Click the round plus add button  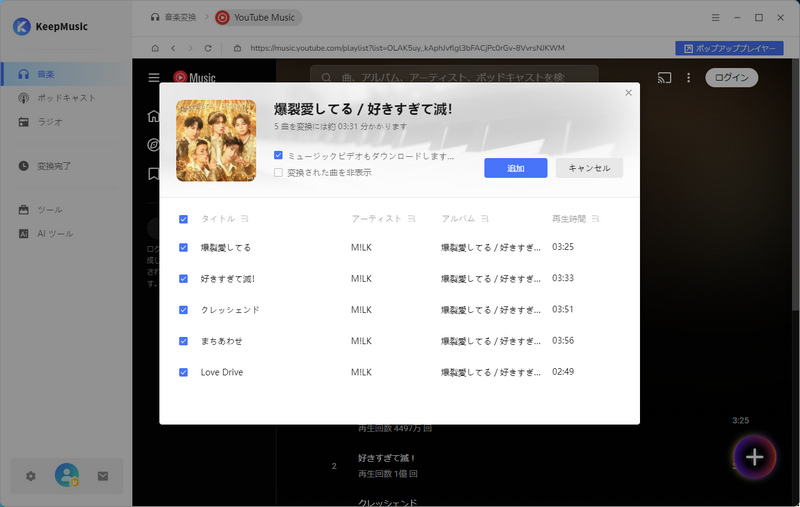(755, 457)
